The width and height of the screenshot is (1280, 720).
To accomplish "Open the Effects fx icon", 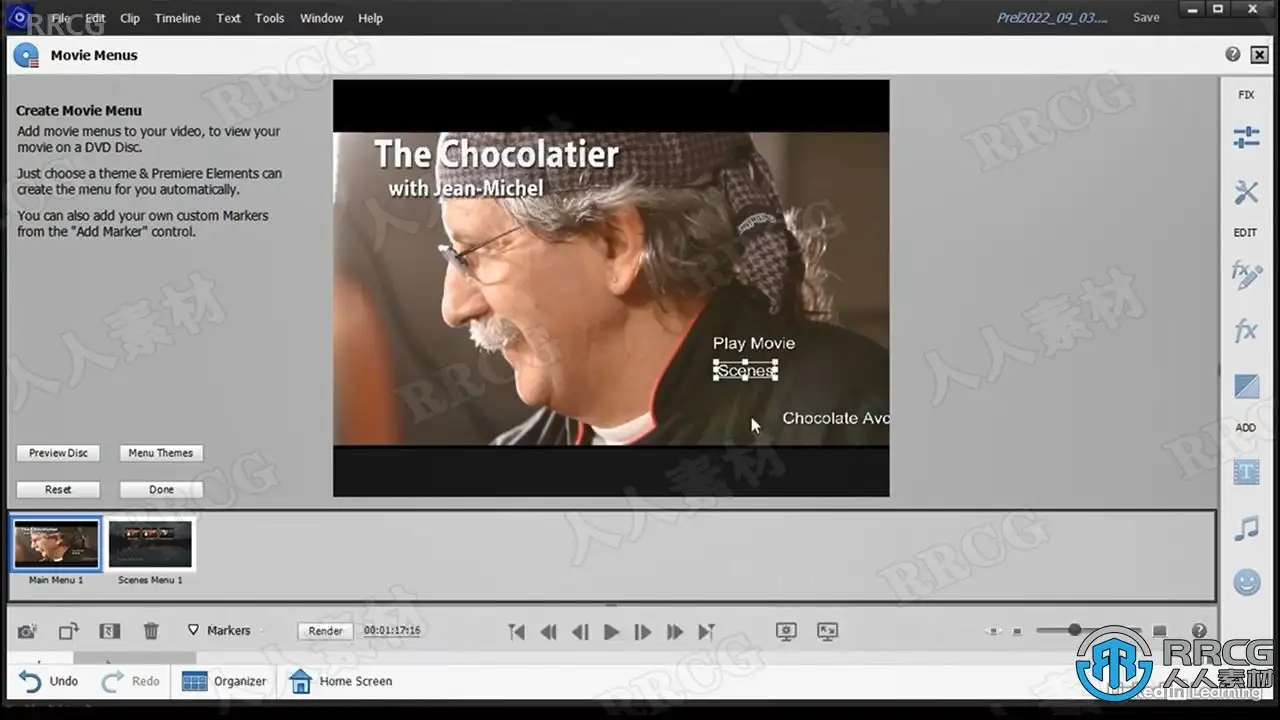I will 1246,331.
